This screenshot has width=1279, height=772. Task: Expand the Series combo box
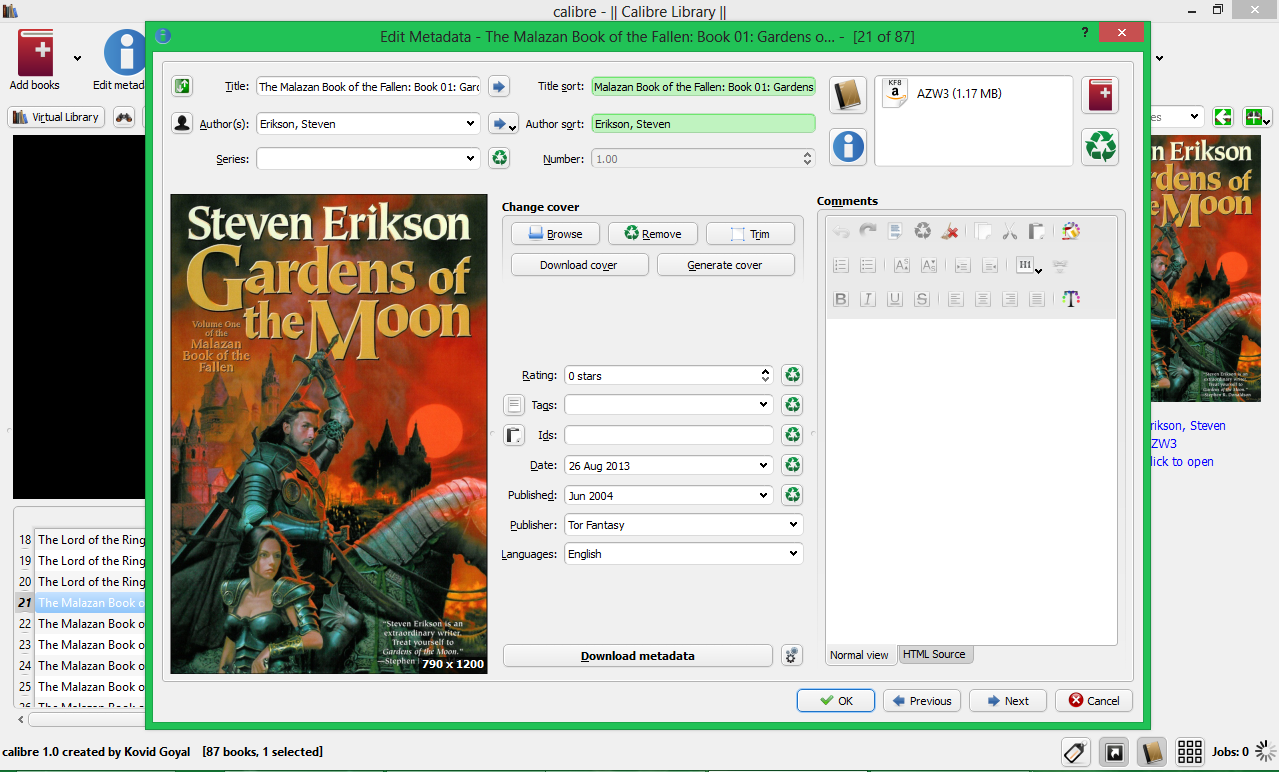471,158
